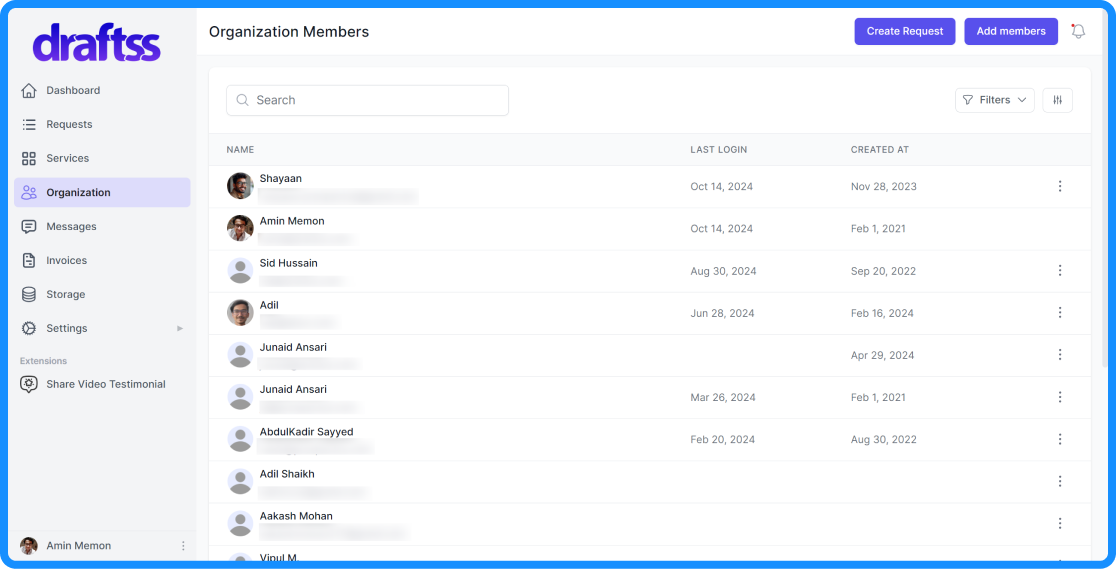Viewport: 1116px width, 569px height.
Task: Go to Settings in the sidebar
Action: pos(67,329)
